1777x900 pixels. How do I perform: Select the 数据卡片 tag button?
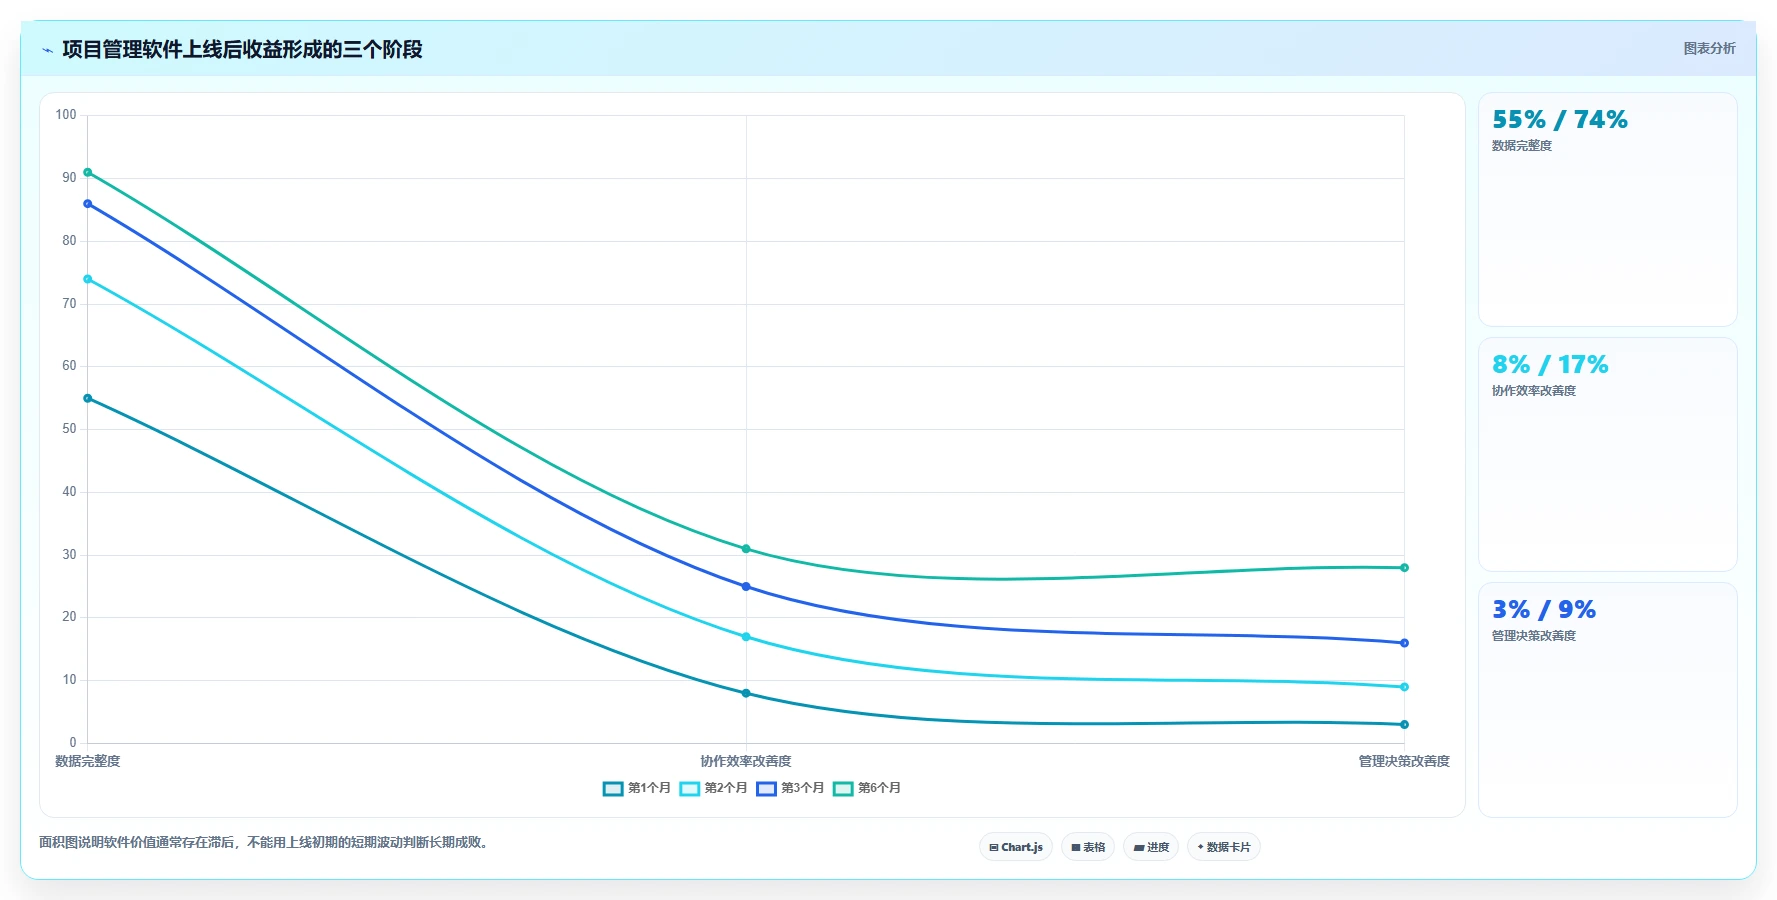click(x=1224, y=847)
